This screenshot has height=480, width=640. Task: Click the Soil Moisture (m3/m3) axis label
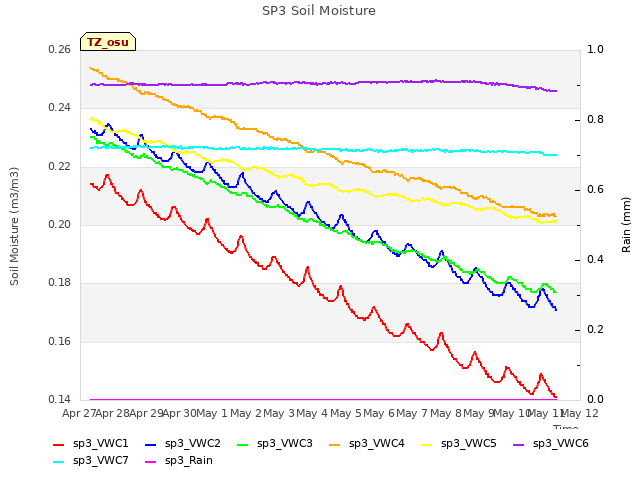(14, 226)
